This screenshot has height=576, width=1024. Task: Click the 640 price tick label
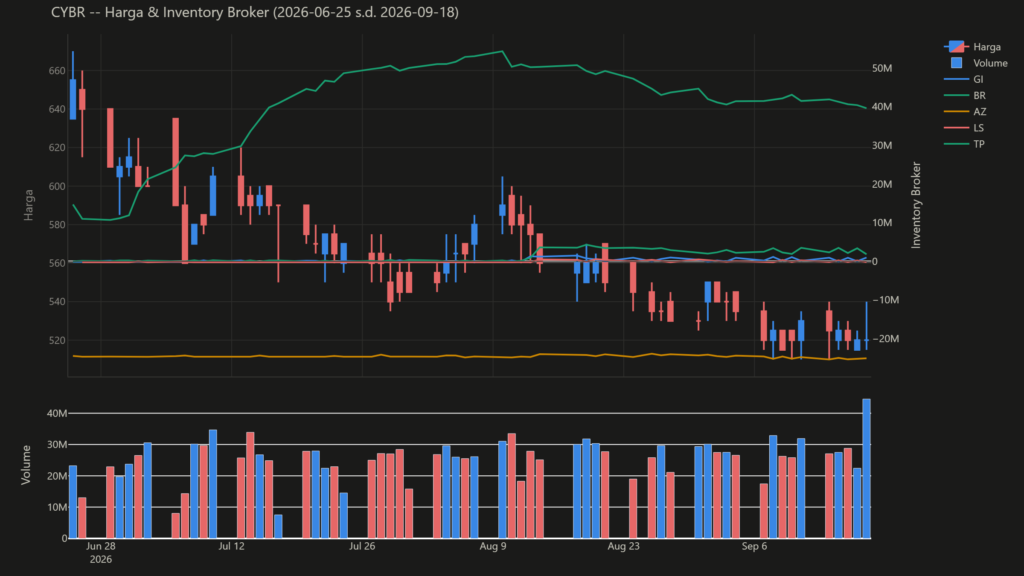(x=57, y=109)
